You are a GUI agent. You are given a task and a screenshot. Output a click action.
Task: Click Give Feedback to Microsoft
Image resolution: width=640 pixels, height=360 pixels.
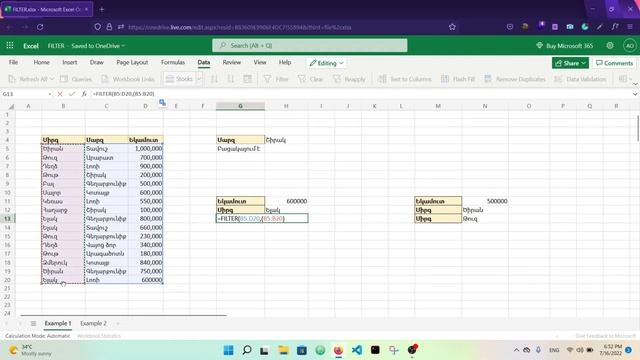click(606, 336)
